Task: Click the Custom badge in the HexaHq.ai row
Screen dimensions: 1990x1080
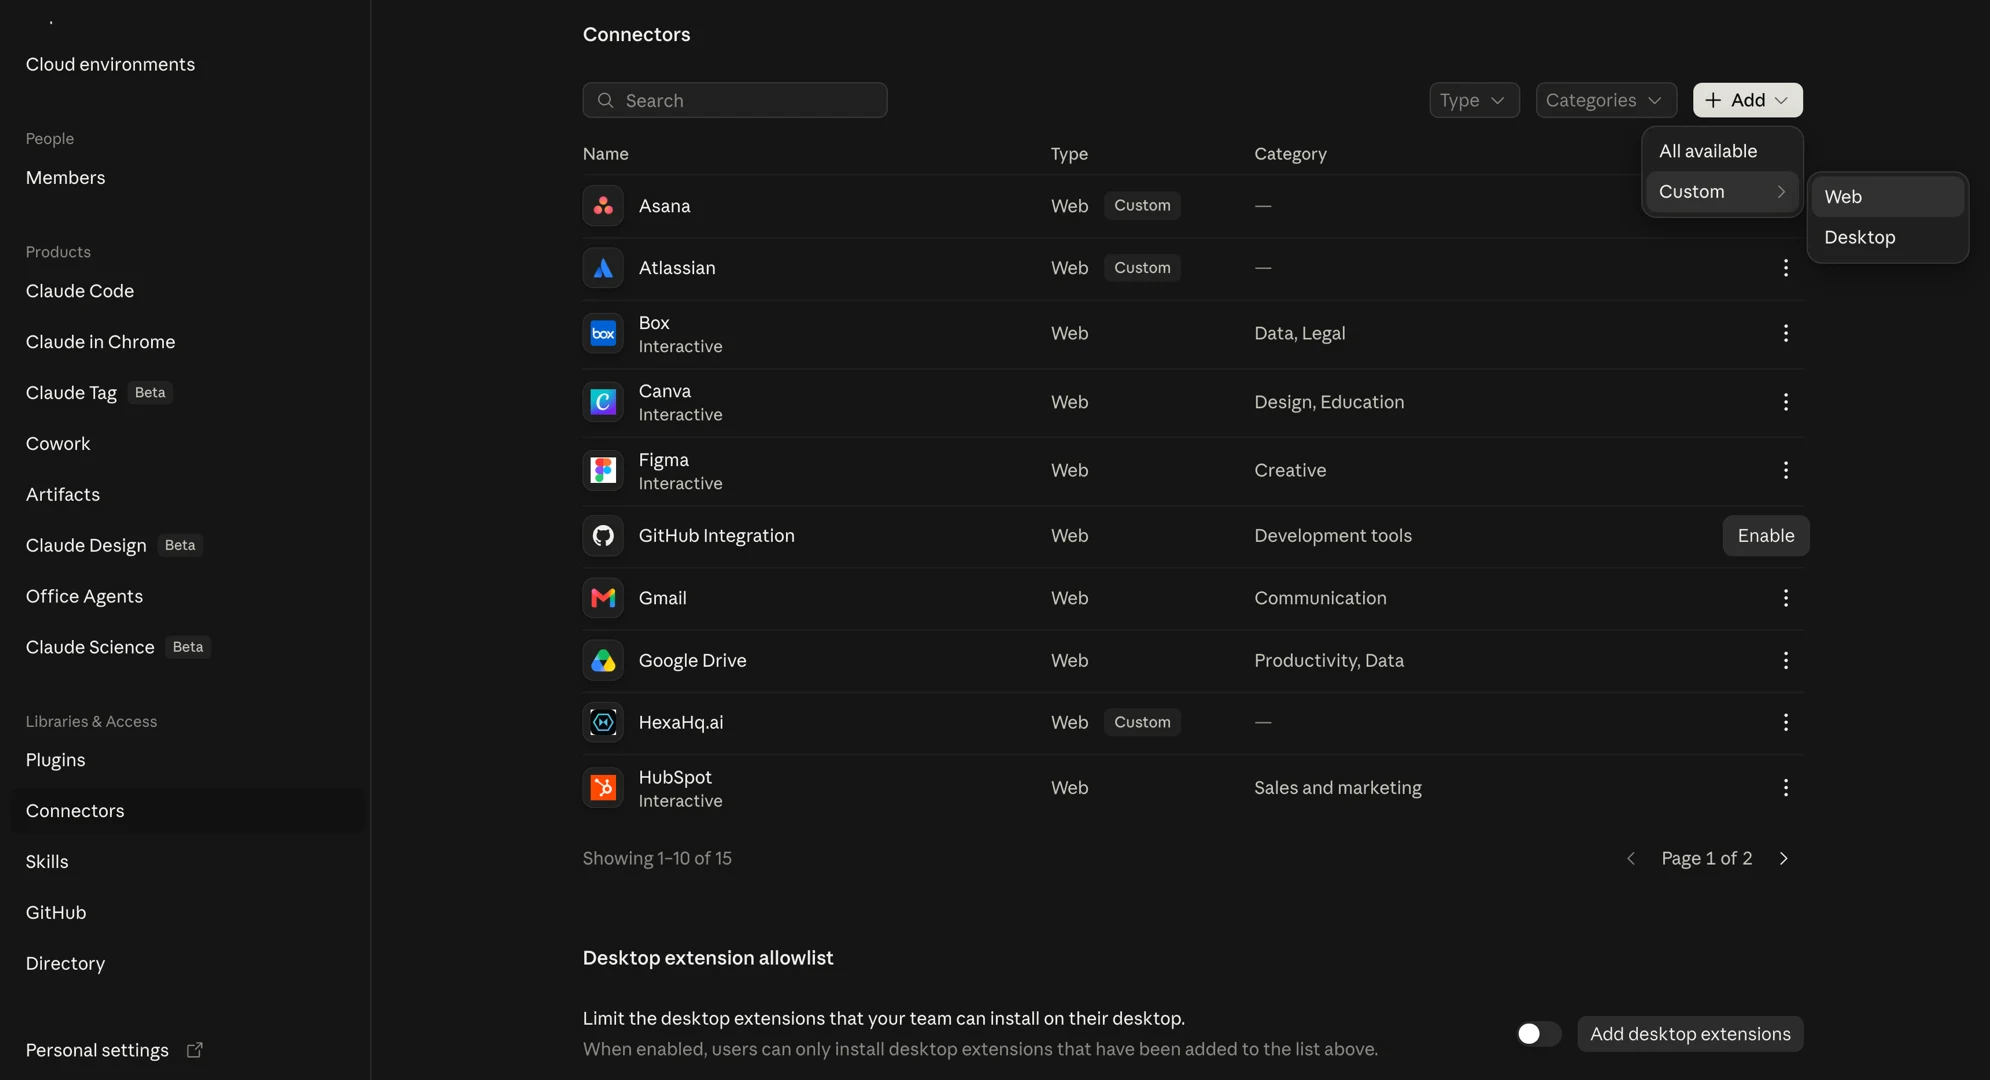Action: coord(1142,722)
